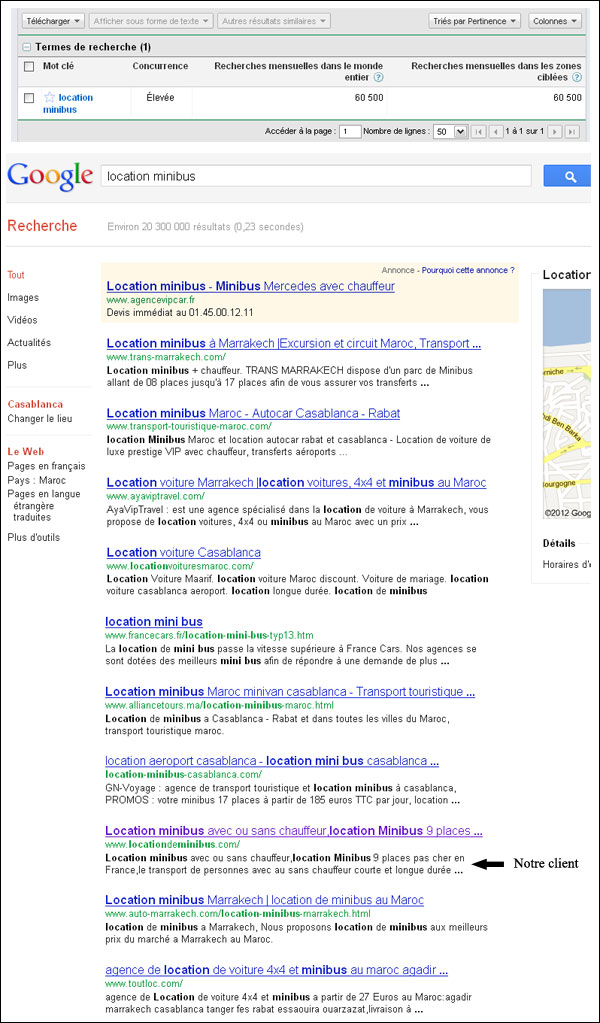600x1023 pixels.
Task: Go to previous page of keyword results
Action: 496,131
